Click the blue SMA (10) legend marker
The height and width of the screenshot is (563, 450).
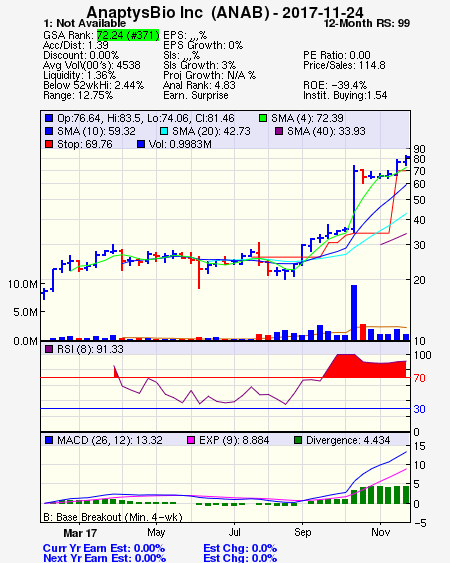pos(49,131)
